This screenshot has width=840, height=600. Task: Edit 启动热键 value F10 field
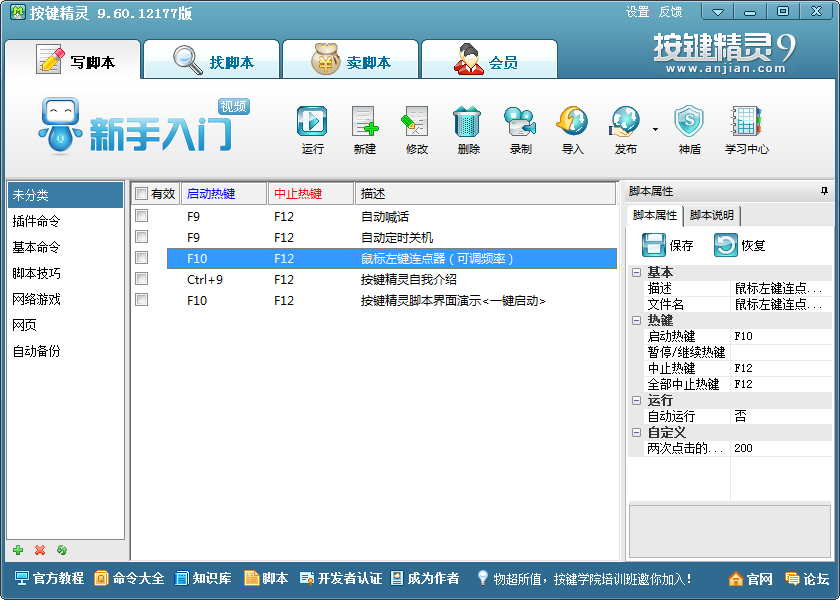[781, 336]
